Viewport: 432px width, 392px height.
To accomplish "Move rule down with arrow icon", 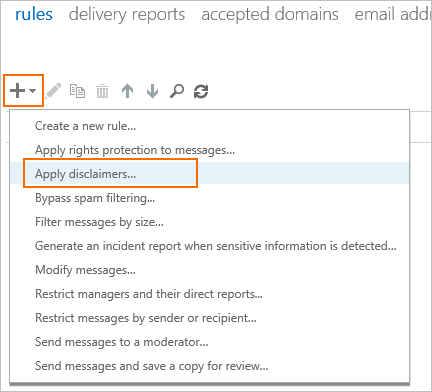I will tap(152, 91).
